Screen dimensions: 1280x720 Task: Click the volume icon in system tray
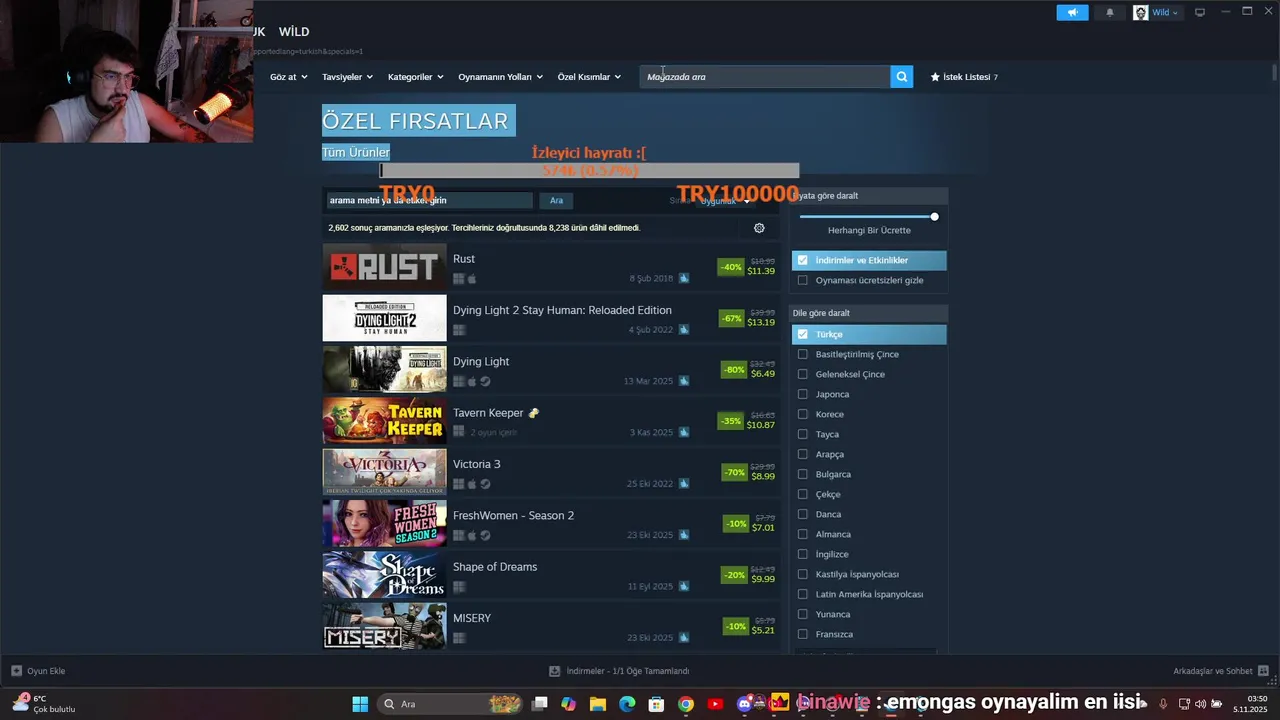[x=1200, y=704]
